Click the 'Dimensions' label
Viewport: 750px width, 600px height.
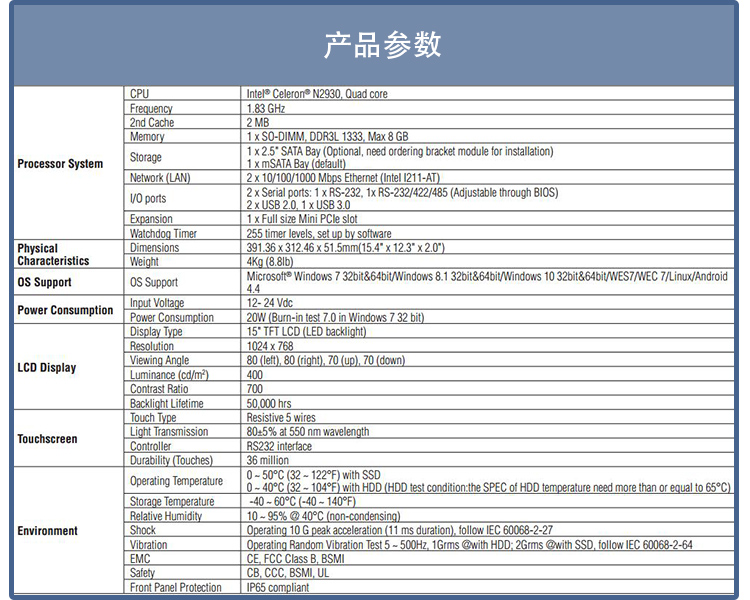click(154, 248)
